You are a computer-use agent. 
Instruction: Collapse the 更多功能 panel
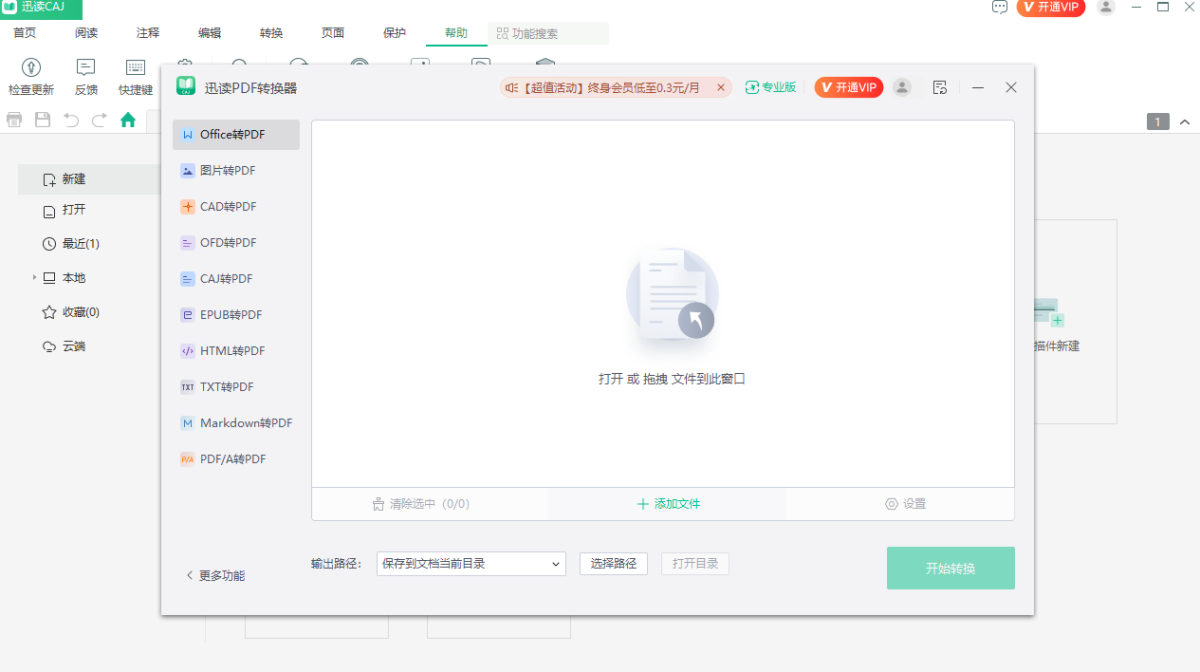pyautogui.click(x=216, y=575)
